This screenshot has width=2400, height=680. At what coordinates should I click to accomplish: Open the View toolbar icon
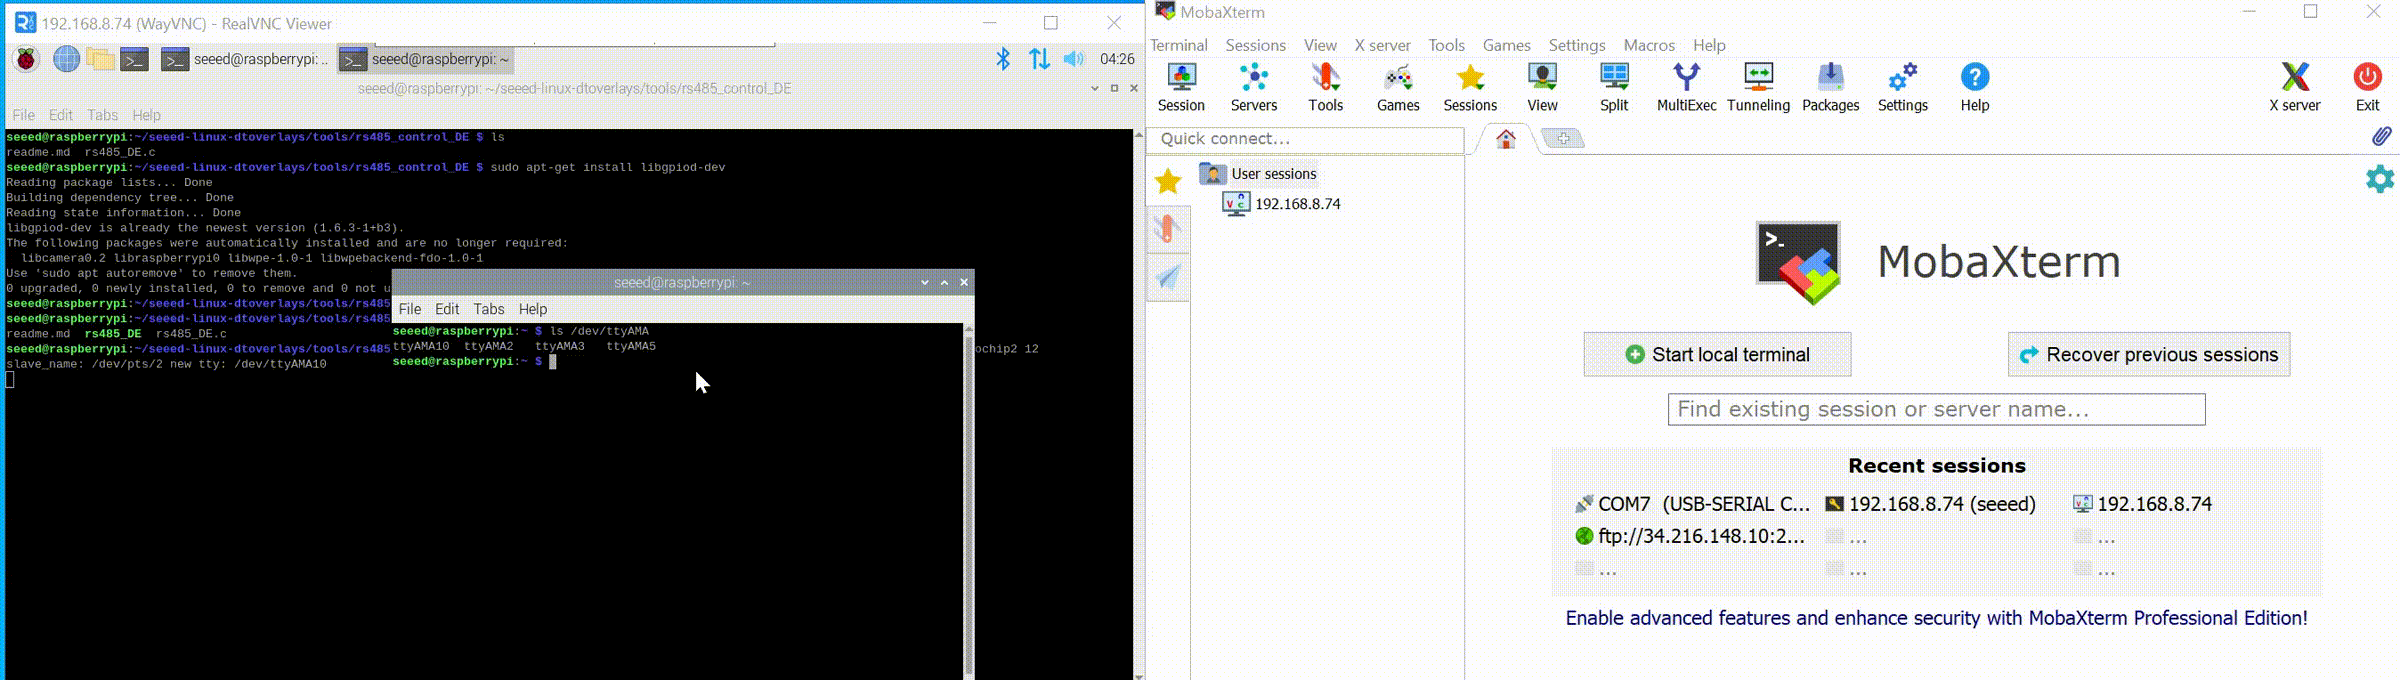(x=1542, y=87)
